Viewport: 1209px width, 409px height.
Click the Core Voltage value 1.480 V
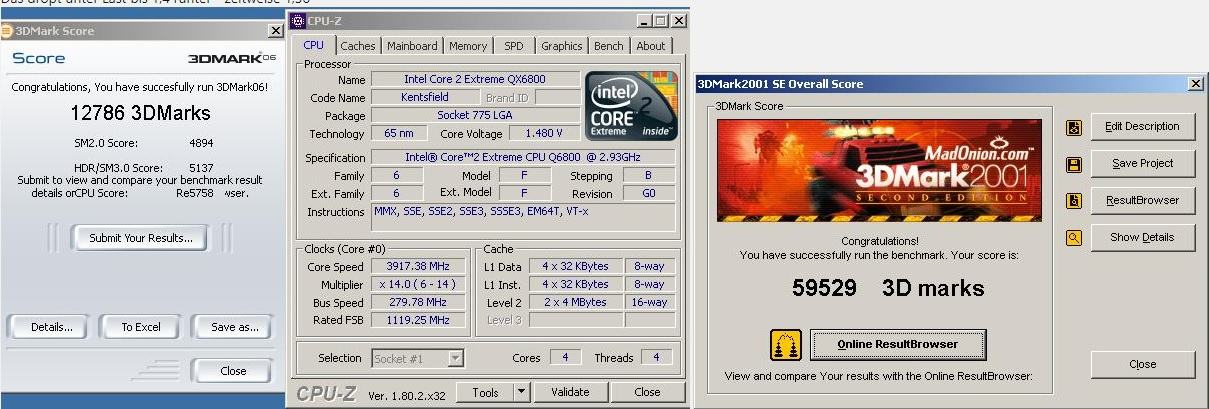543,133
